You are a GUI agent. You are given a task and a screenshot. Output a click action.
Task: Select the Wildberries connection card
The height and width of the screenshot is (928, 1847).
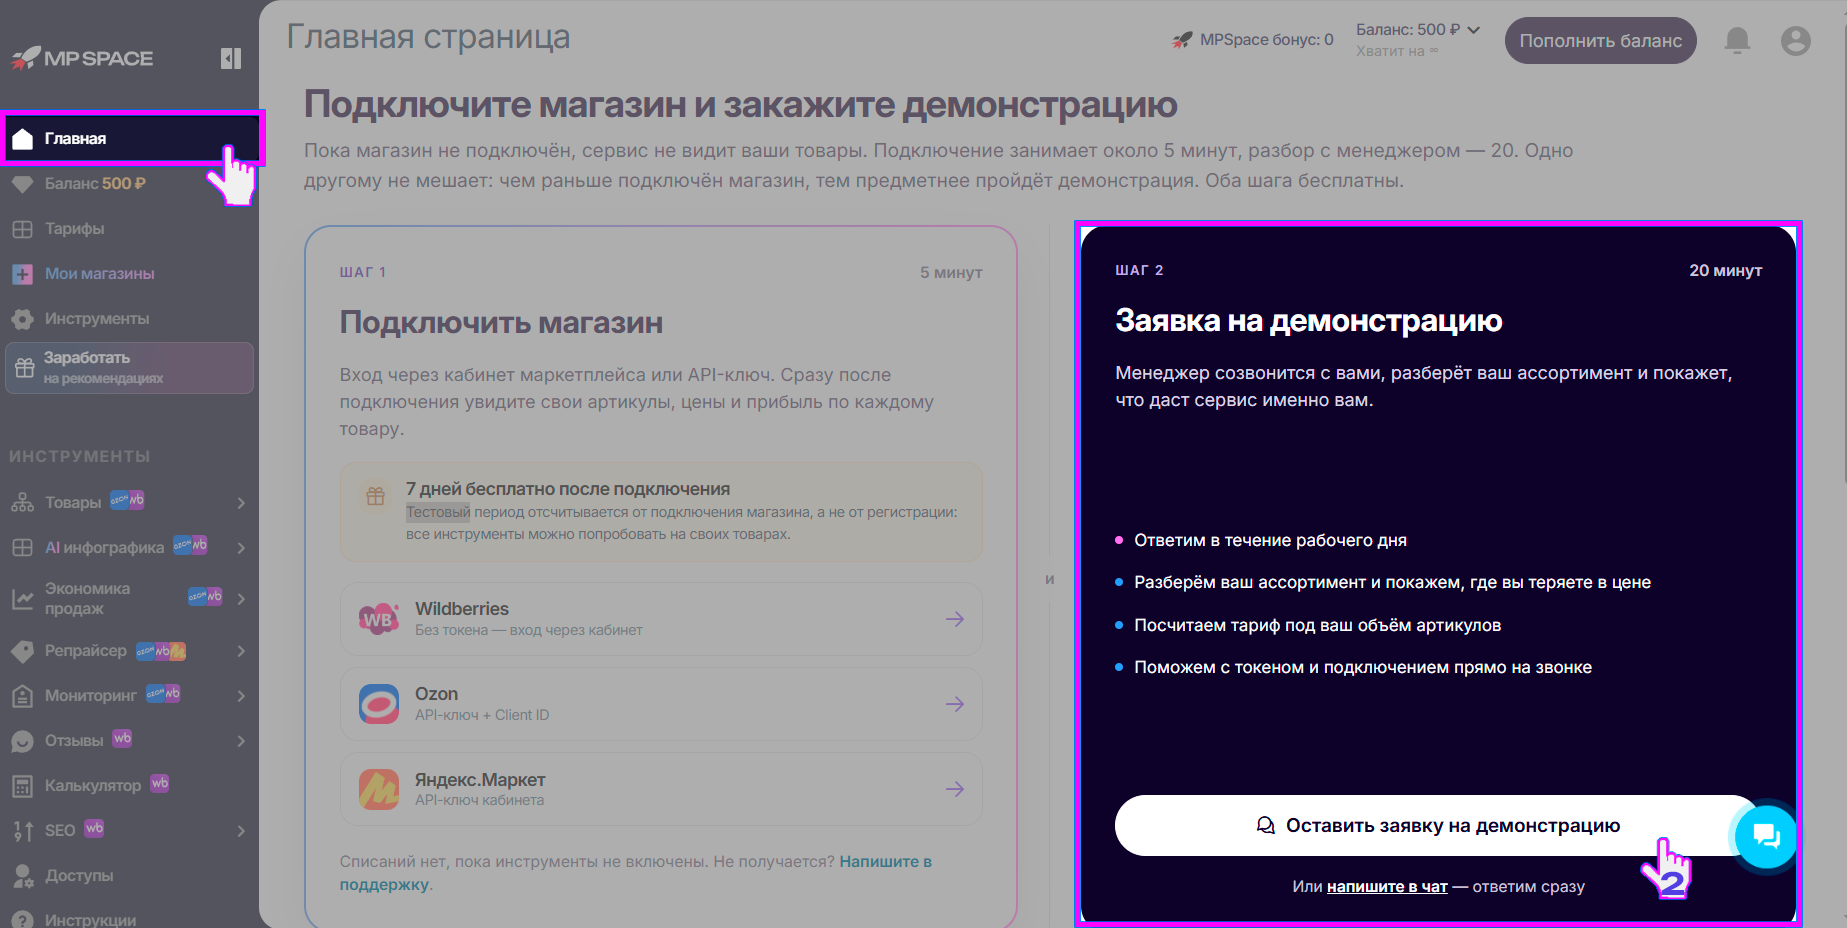(x=661, y=619)
